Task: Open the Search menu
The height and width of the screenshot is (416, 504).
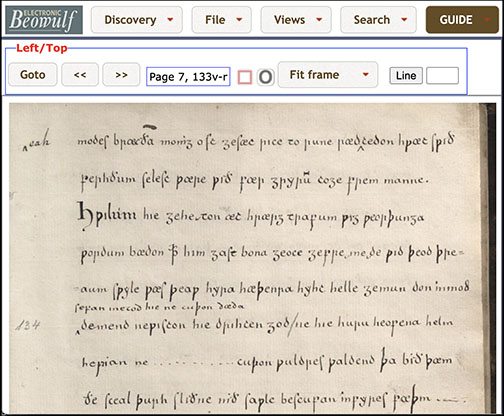Action: [378, 20]
